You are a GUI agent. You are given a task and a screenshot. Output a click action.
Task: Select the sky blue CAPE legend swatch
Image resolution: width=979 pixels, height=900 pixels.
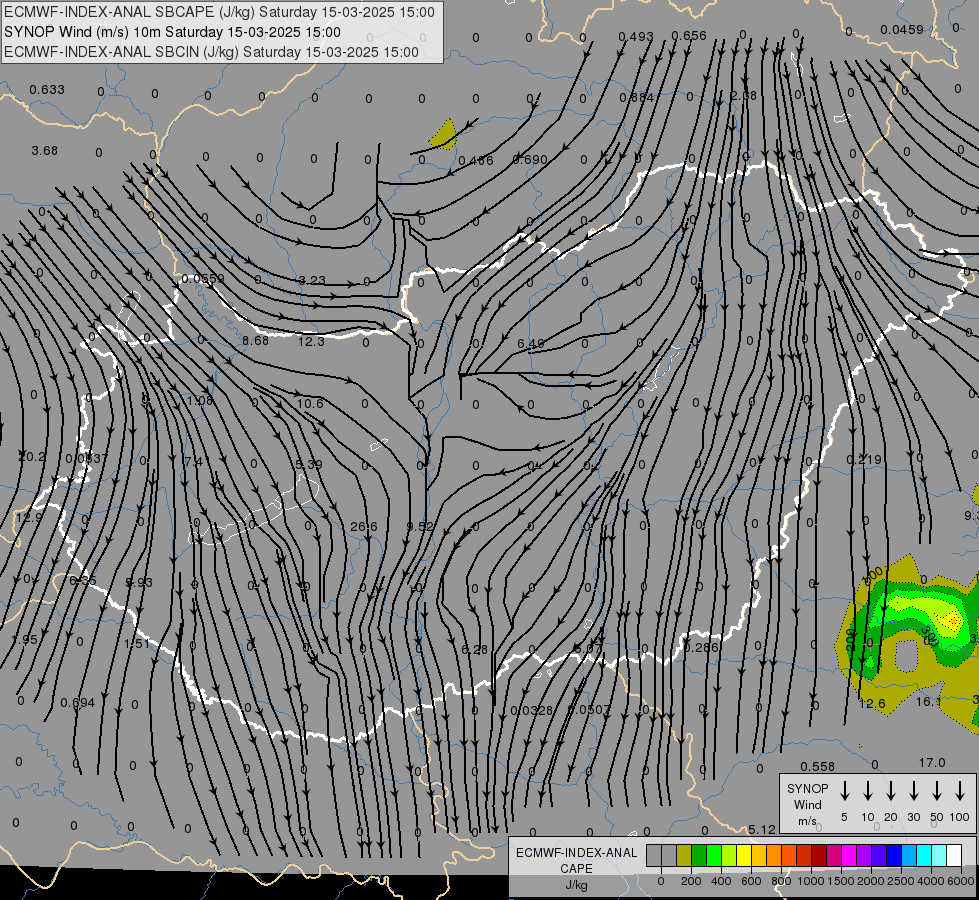[908, 856]
